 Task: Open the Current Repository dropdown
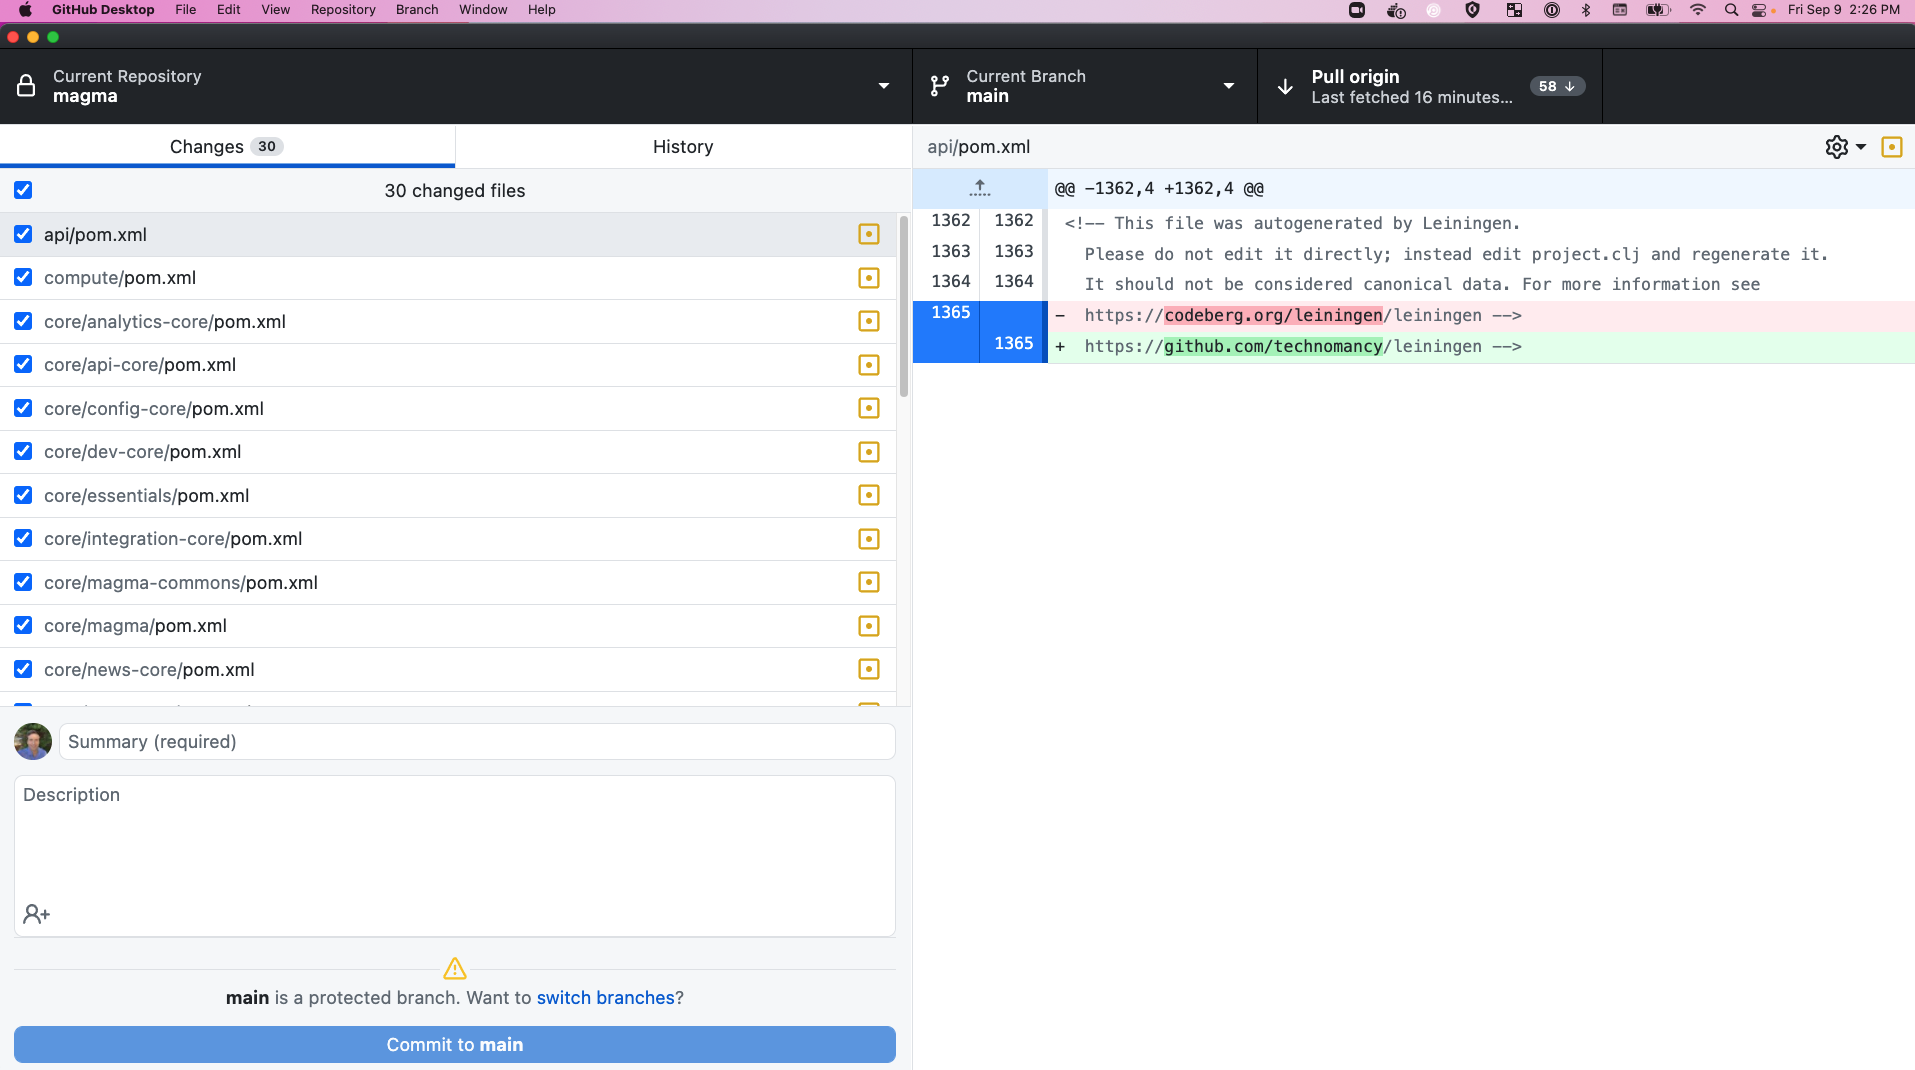[883, 86]
